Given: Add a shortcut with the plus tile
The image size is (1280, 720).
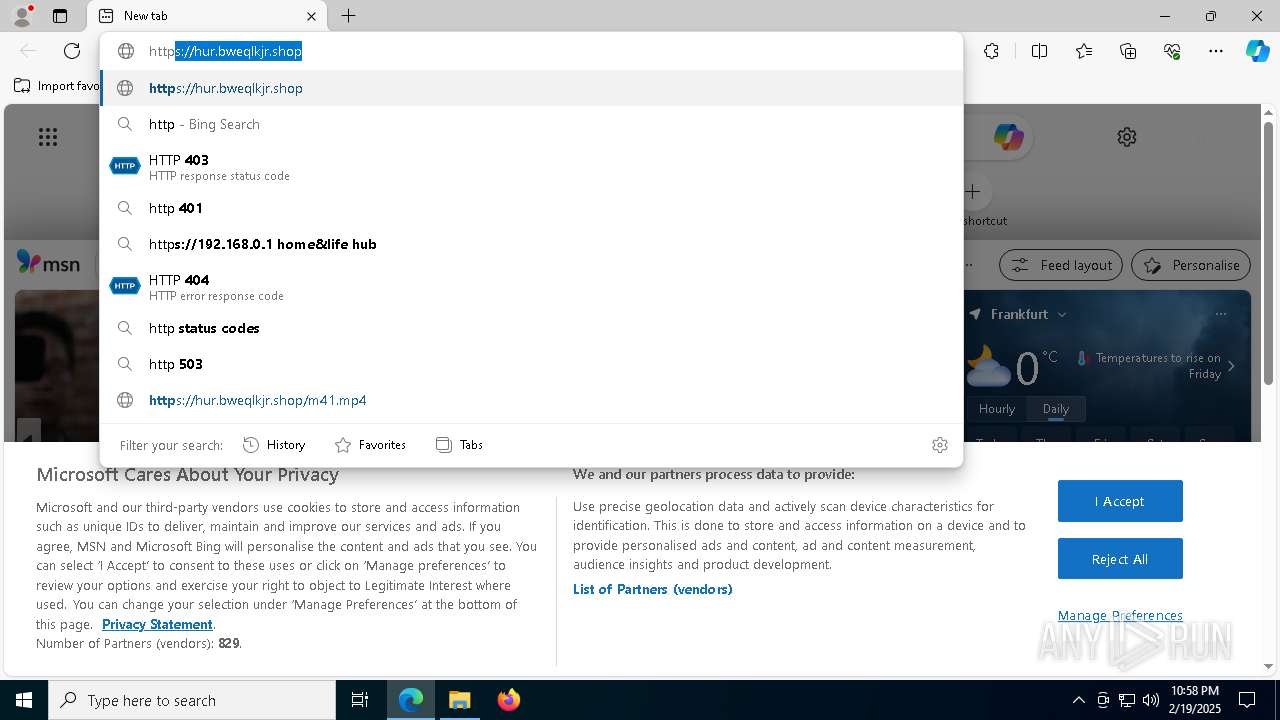Looking at the screenshot, I should (x=973, y=191).
